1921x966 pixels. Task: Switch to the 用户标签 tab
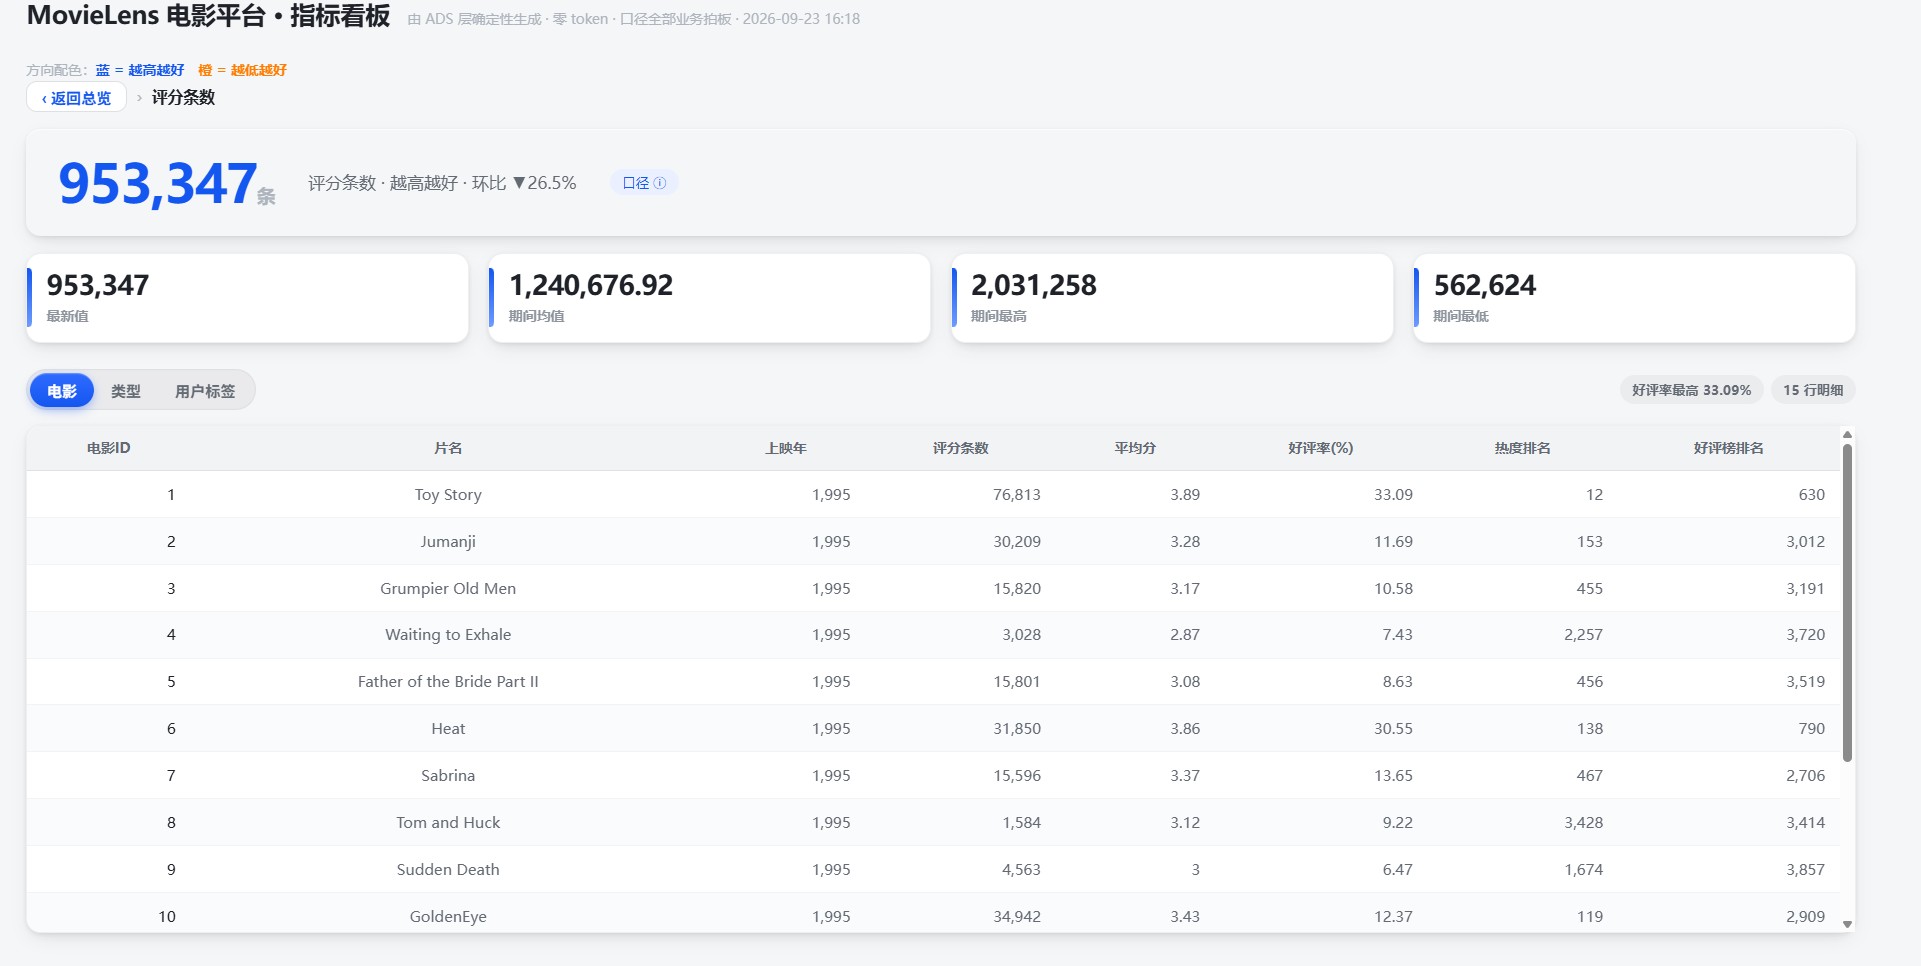(205, 391)
